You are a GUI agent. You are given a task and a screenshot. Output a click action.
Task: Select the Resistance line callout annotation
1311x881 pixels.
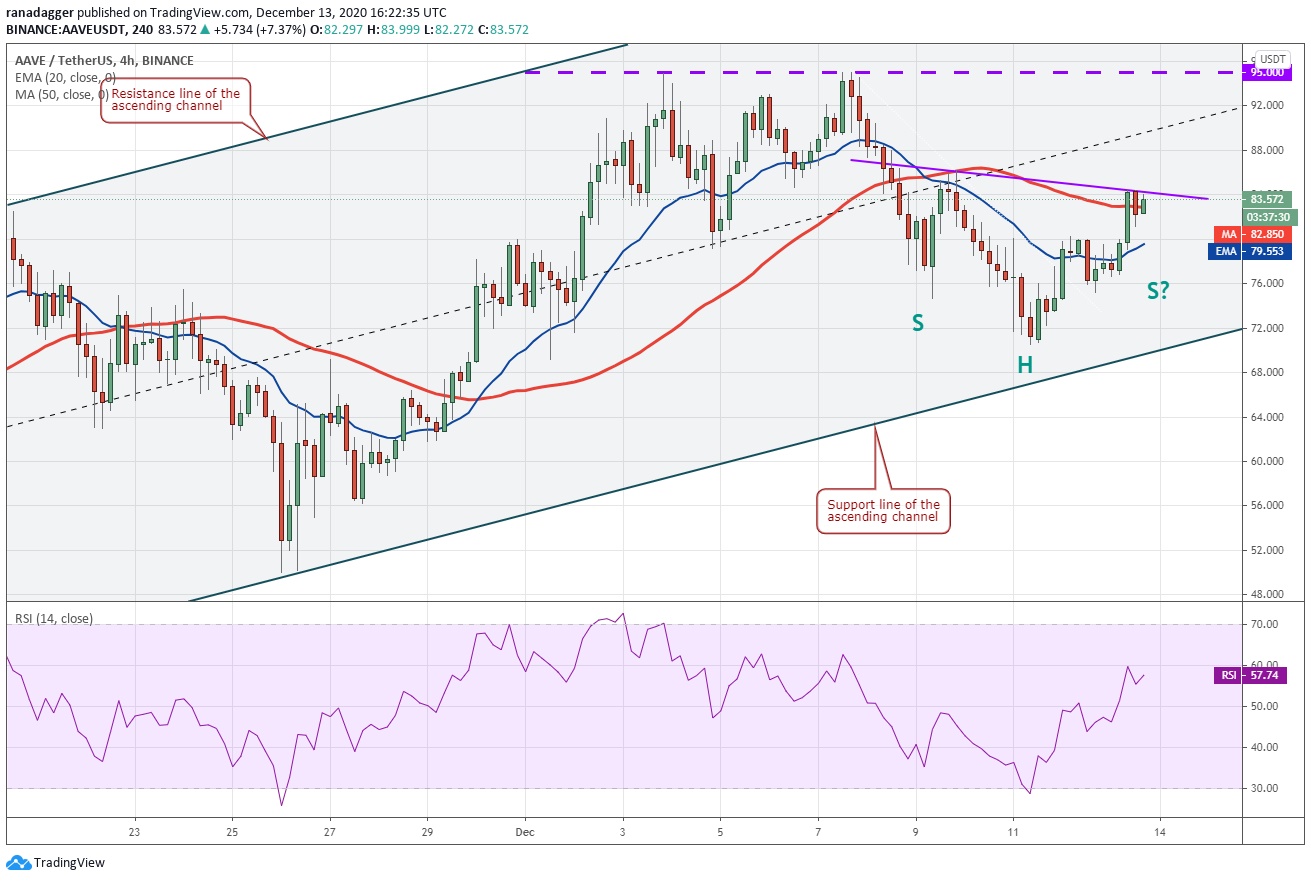(175, 101)
